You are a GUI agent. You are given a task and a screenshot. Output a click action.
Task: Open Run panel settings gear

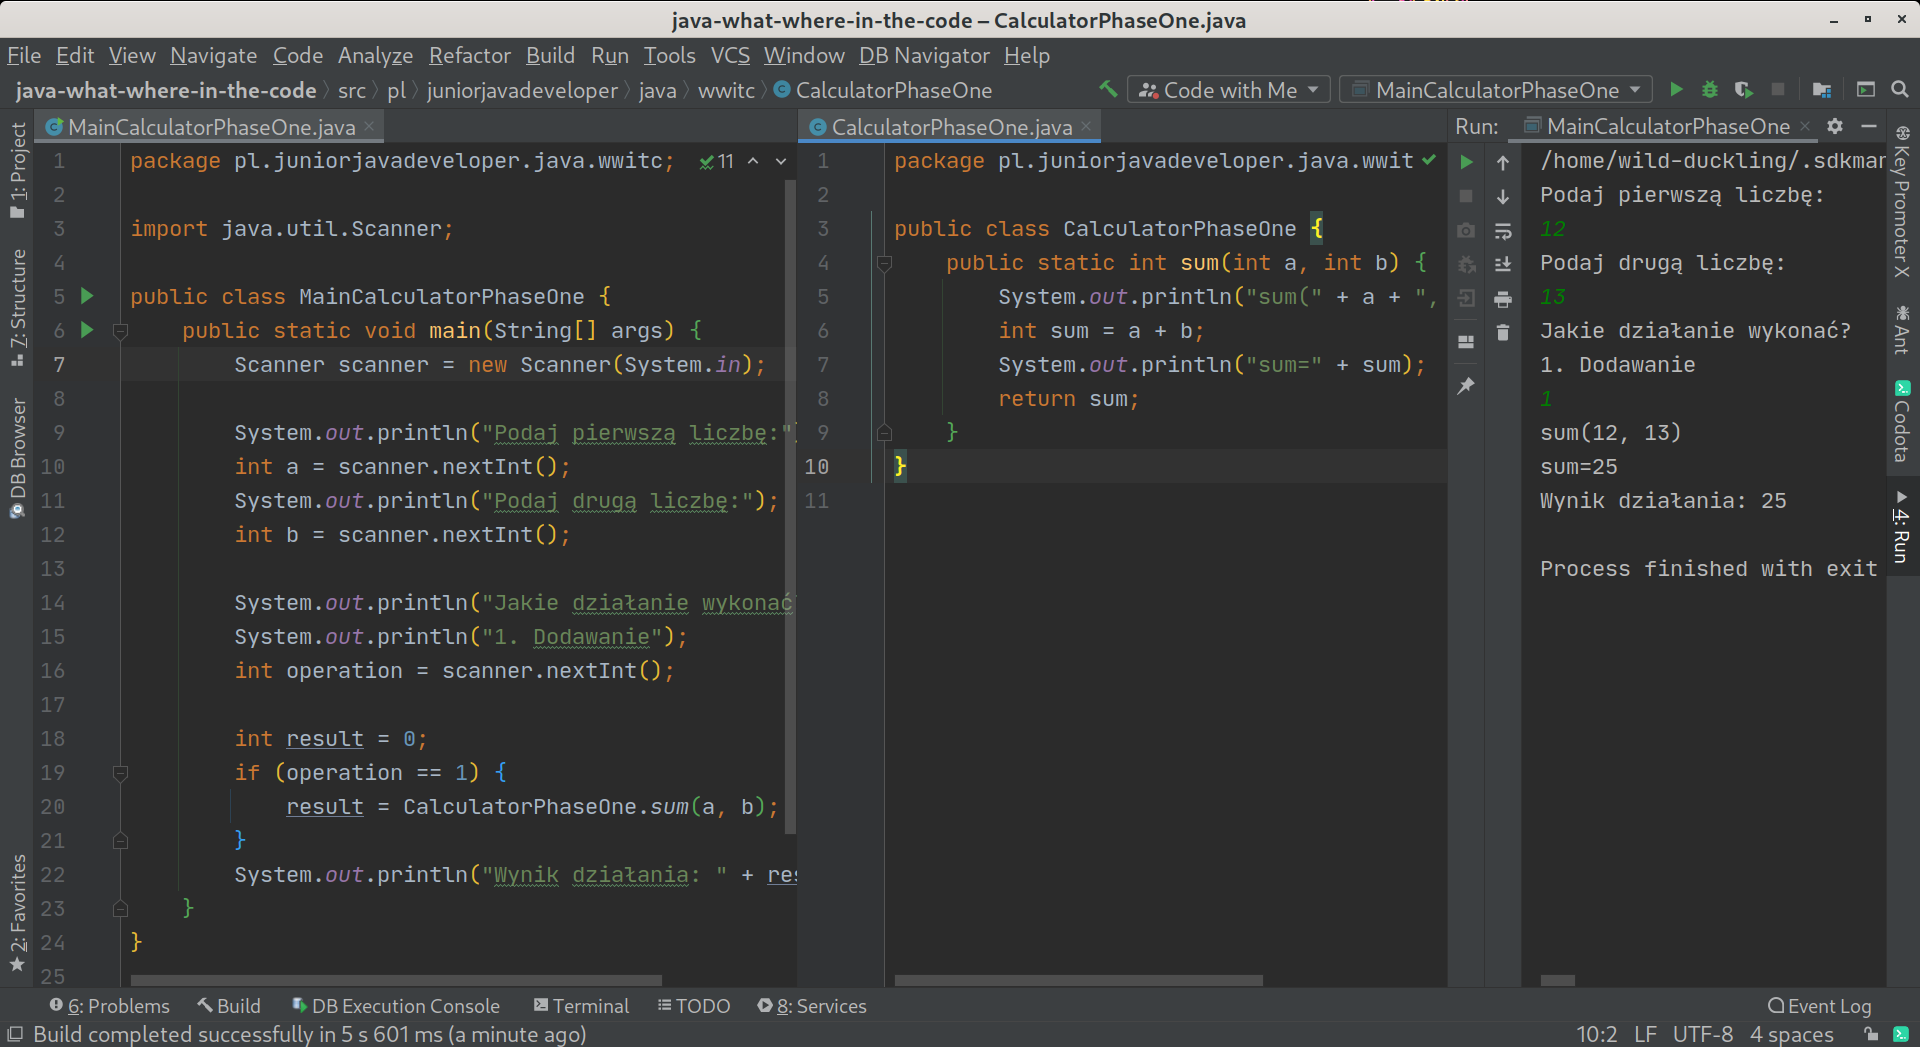tap(1835, 126)
